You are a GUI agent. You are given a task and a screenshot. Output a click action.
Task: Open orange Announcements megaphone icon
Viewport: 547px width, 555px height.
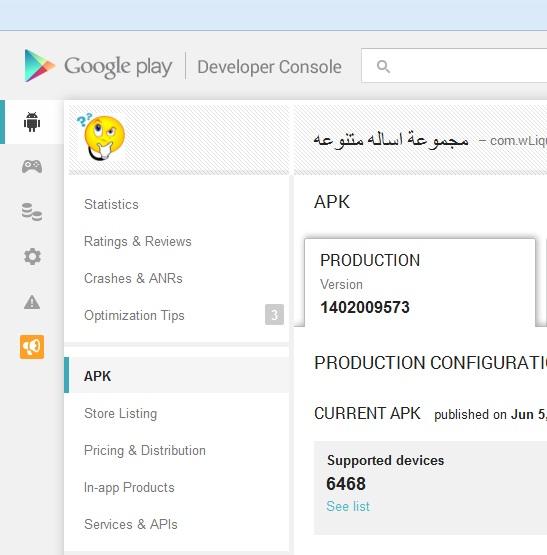point(32,347)
